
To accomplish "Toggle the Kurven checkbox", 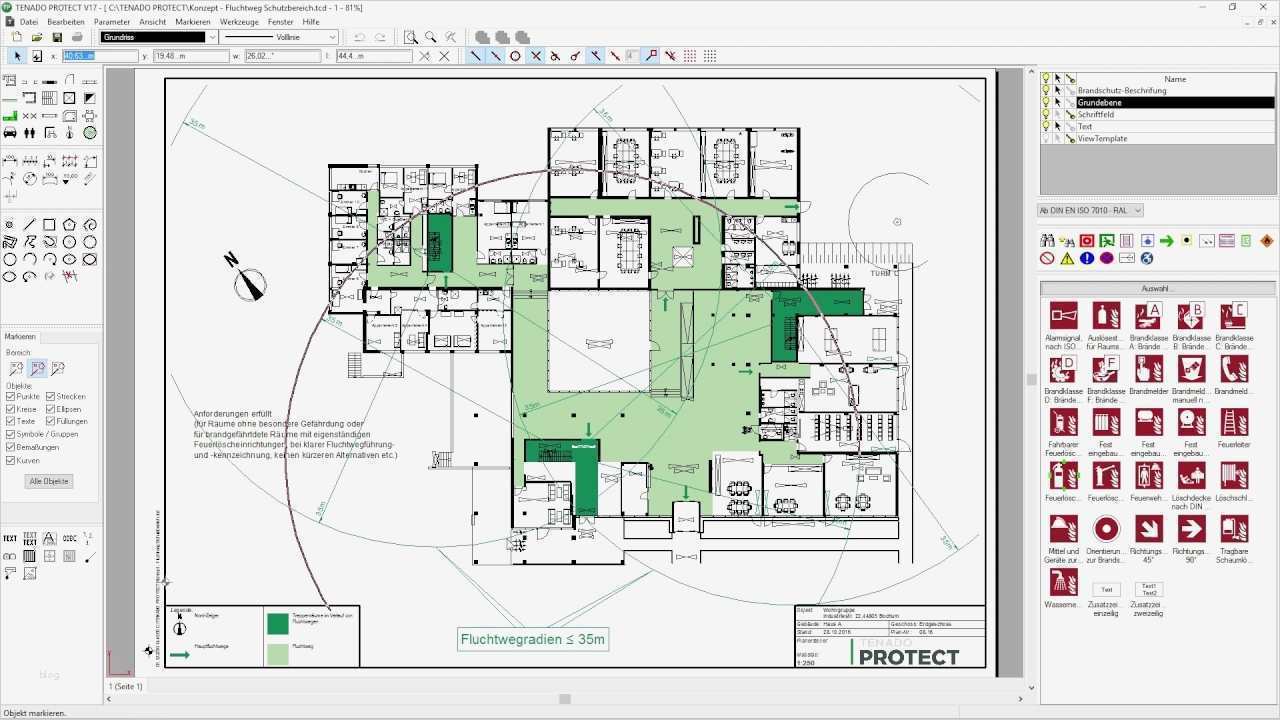I will 10,460.
